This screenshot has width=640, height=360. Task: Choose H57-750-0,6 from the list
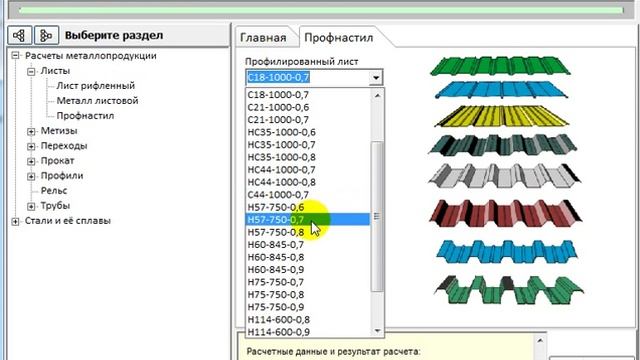click(x=308, y=207)
